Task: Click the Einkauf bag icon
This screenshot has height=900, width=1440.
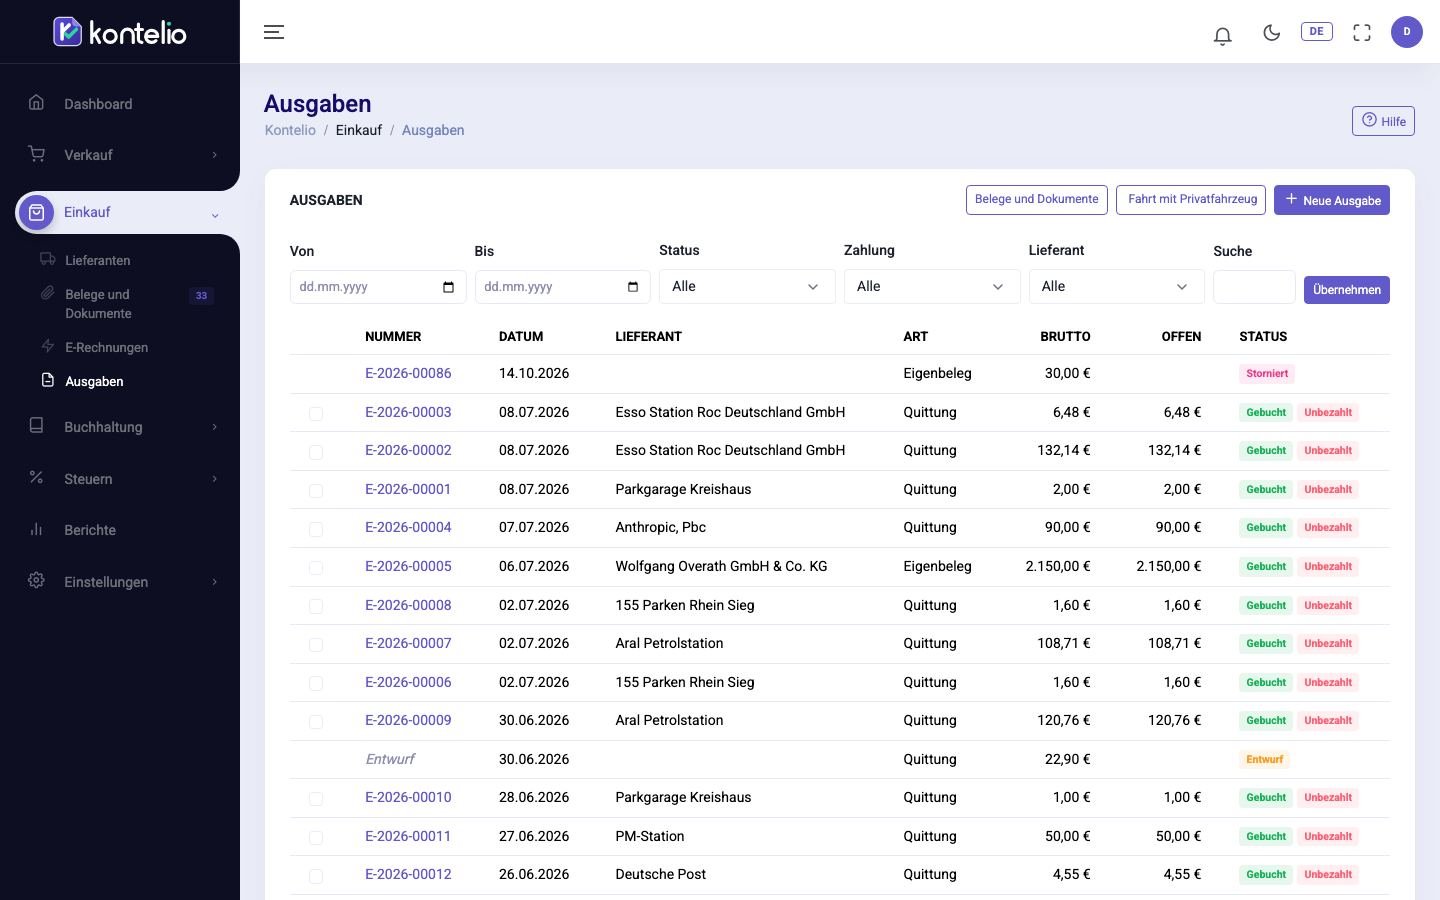Action: tap(37, 212)
